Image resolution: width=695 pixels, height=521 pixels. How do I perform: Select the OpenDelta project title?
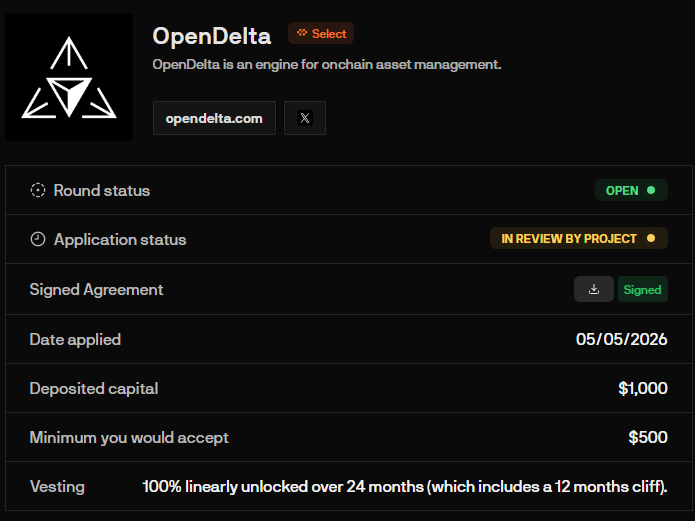211,36
